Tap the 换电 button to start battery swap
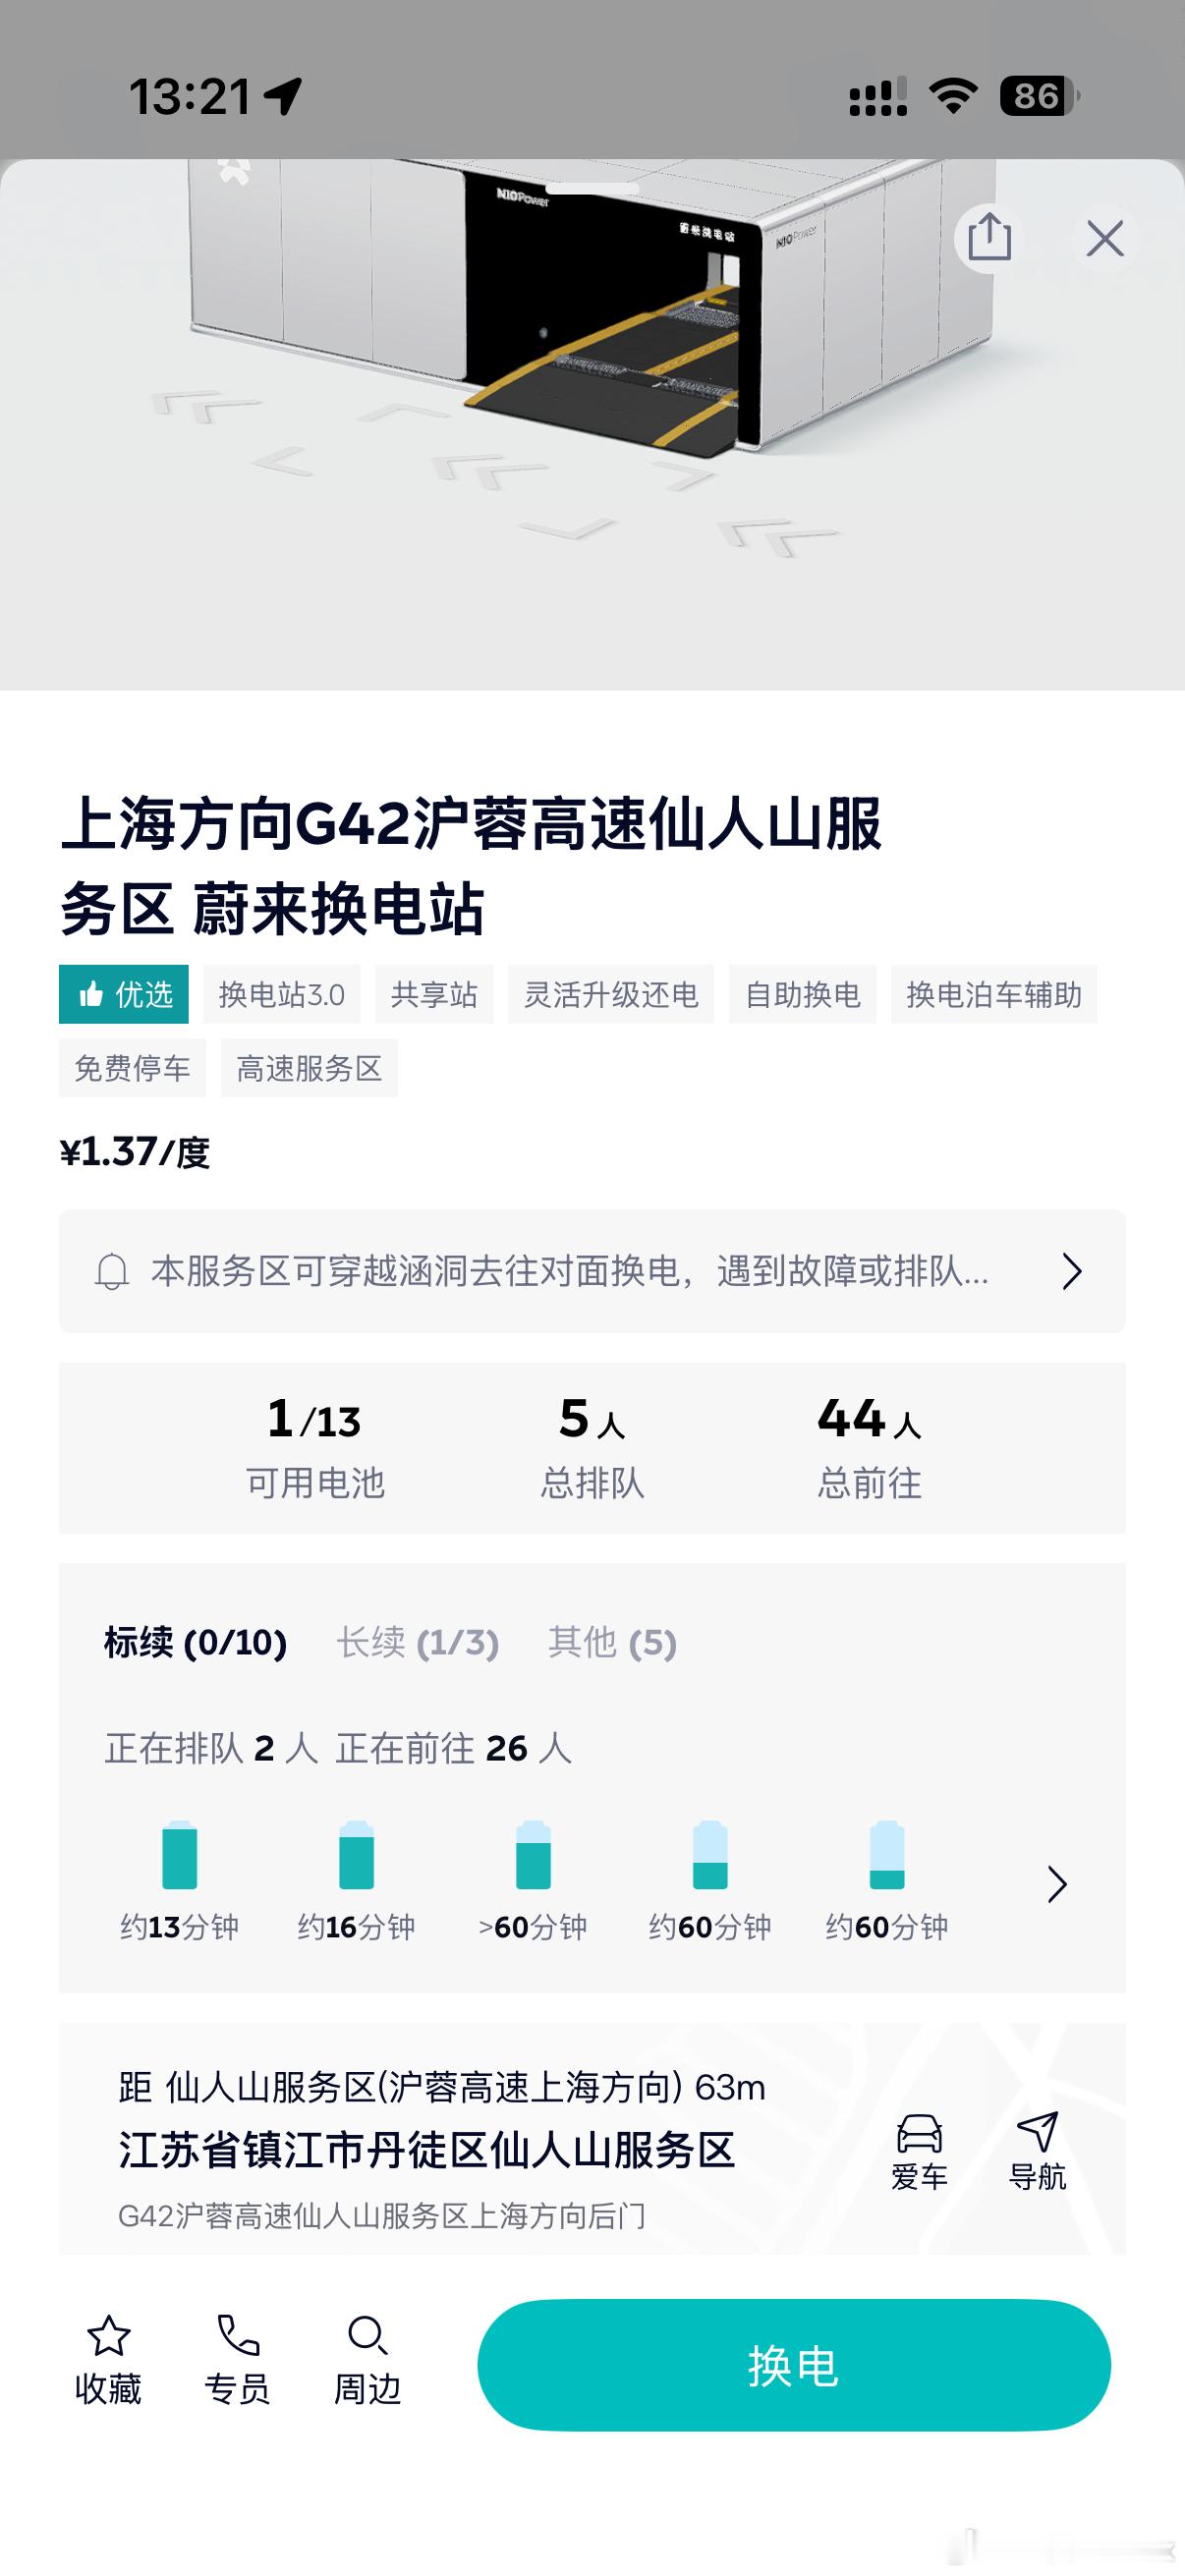The image size is (1185, 2576). coord(792,2363)
